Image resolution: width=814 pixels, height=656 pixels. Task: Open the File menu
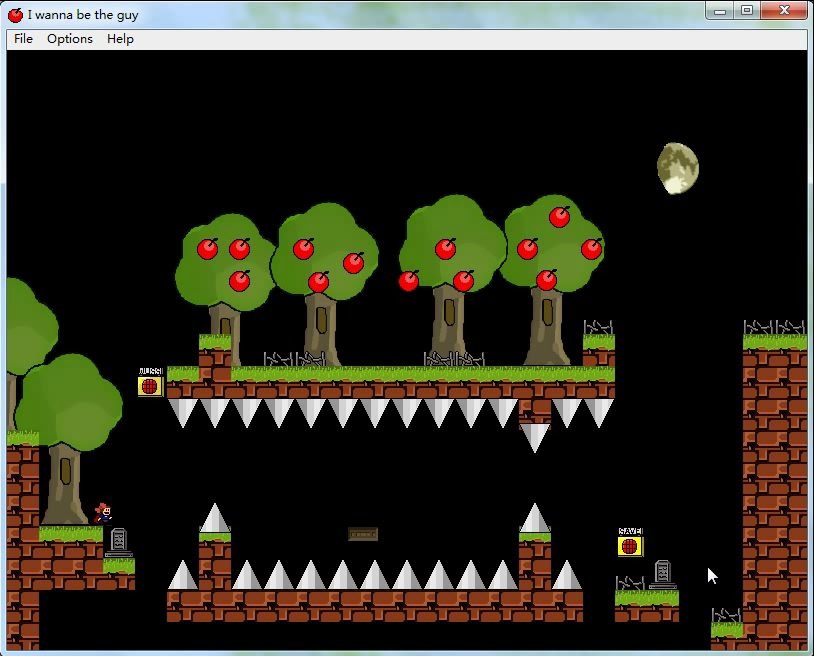click(23, 39)
